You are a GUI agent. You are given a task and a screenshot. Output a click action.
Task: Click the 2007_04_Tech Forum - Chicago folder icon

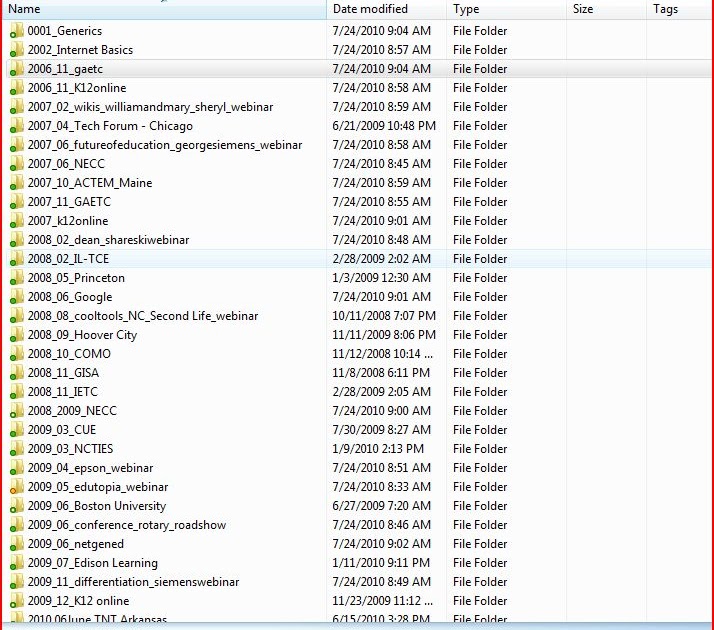tap(17, 126)
